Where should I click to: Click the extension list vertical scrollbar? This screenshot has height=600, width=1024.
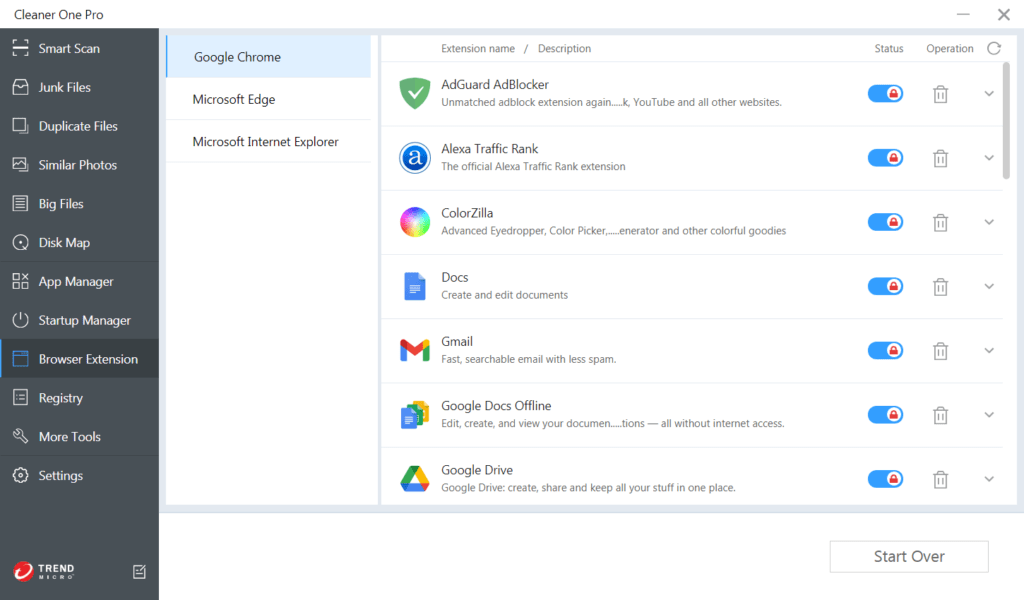point(1006,120)
